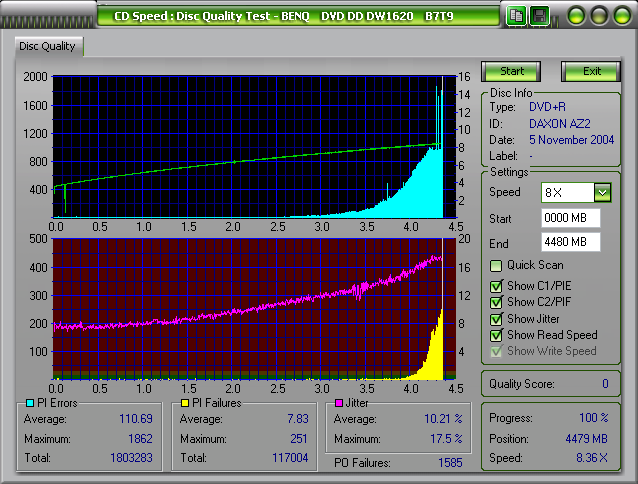Click the Jitter Maximum value 17.5 %
Viewport: 638px width, 484px height.
point(446,439)
